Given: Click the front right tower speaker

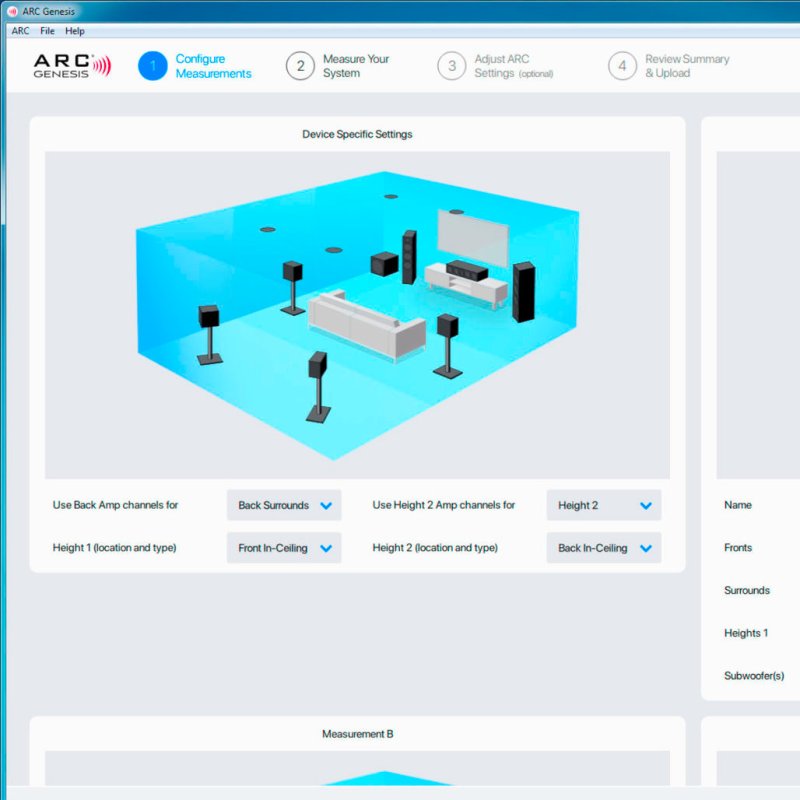Looking at the screenshot, I should tap(524, 292).
